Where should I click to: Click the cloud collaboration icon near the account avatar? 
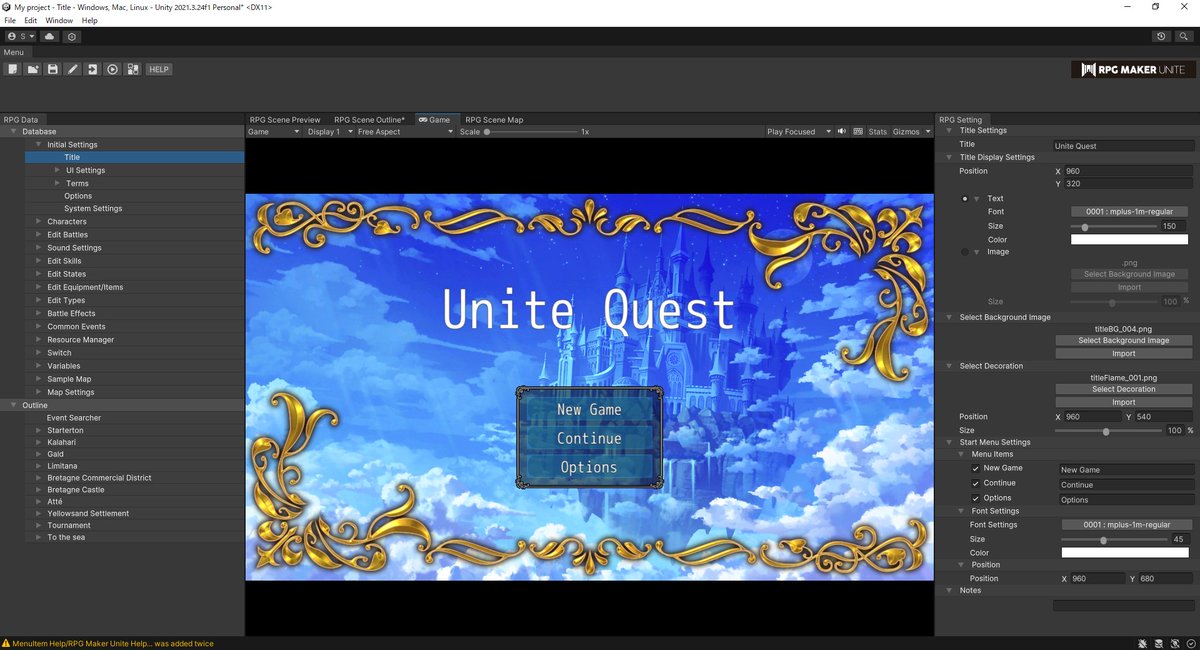click(x=49, y=36)
